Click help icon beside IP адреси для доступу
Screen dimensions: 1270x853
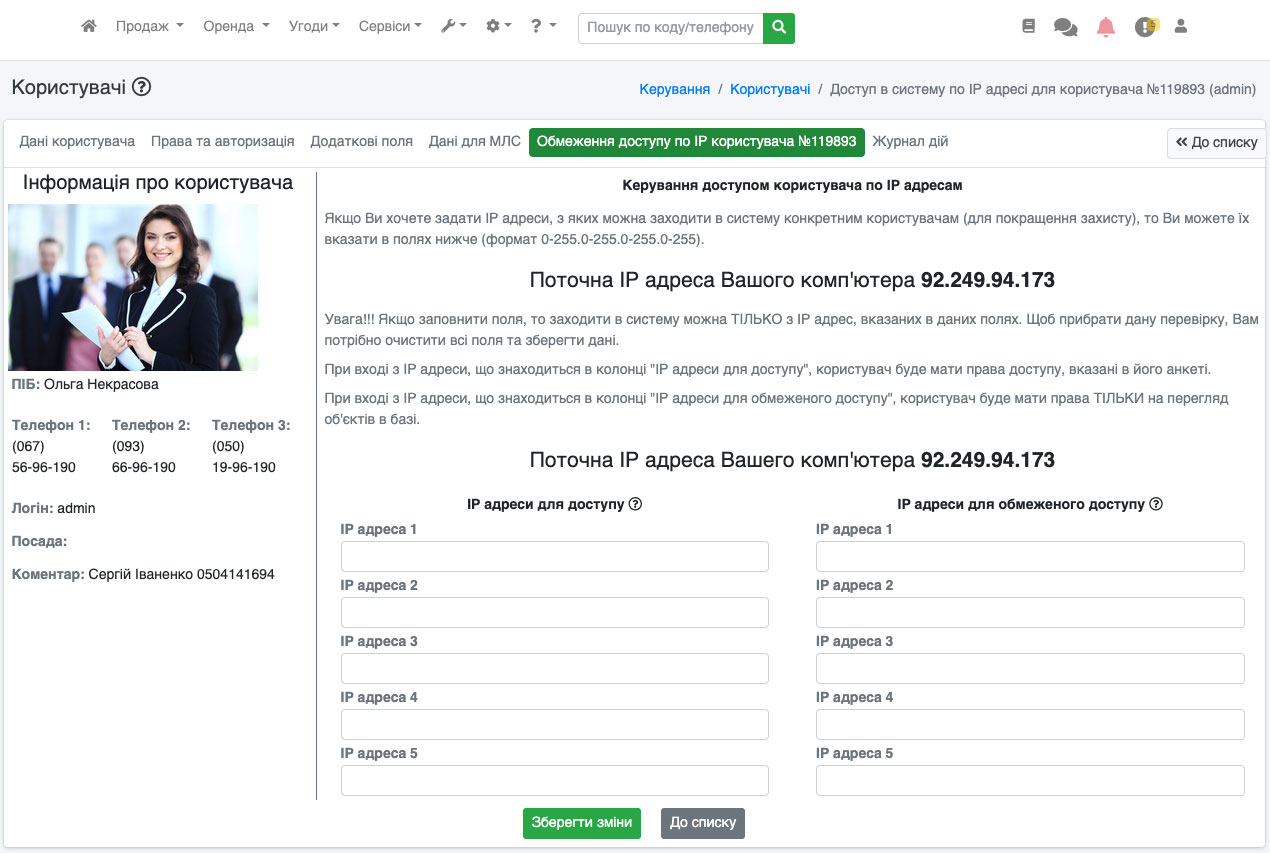click(635, 504)
